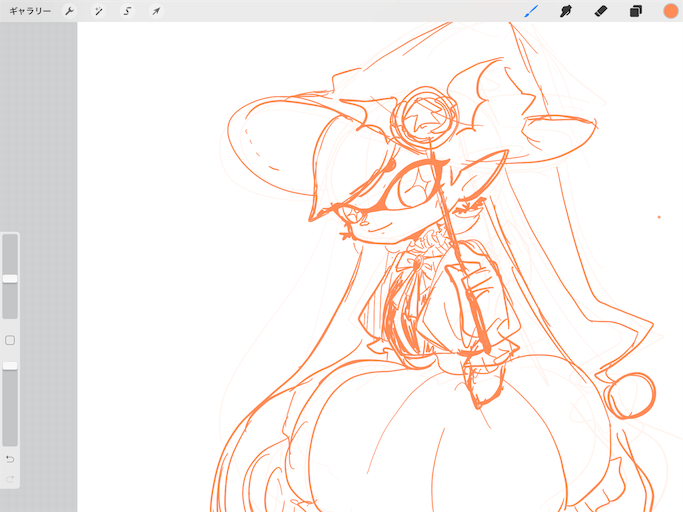This screenshot has width=683, height=512.
Task: Click the brush size slider handle
Action: coord(10,279)
